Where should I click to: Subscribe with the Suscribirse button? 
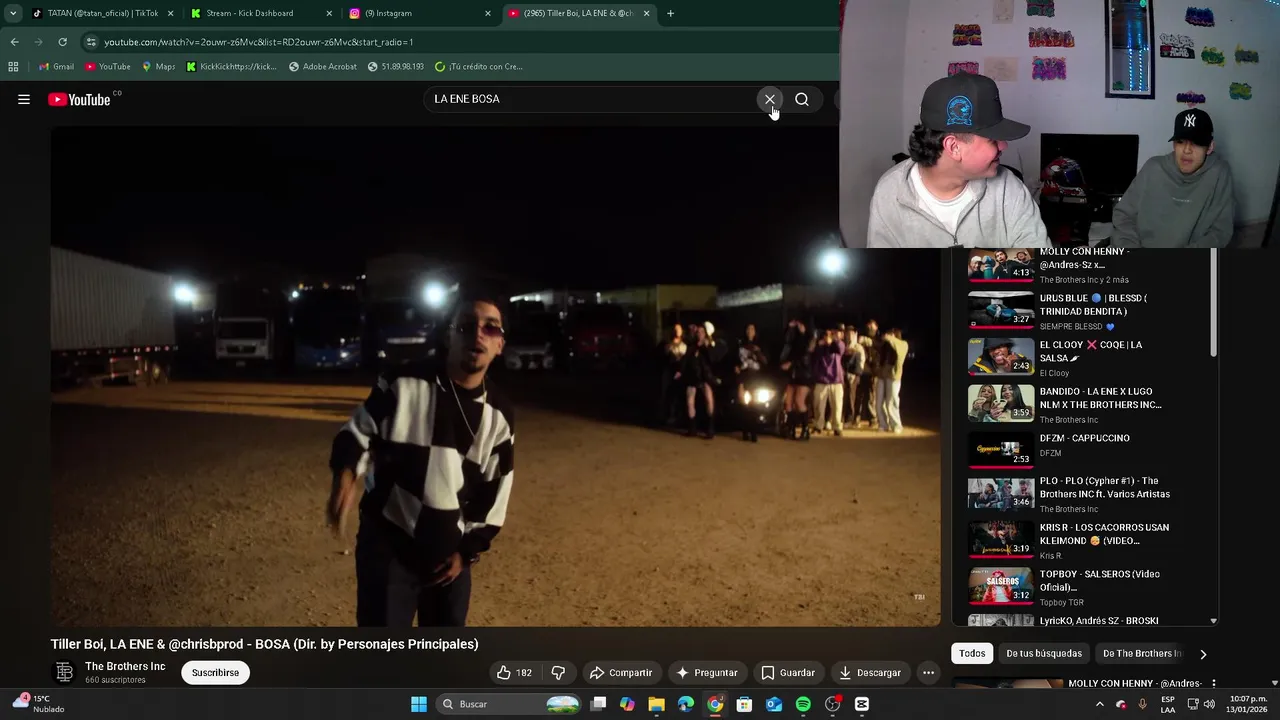pos(215,673)
